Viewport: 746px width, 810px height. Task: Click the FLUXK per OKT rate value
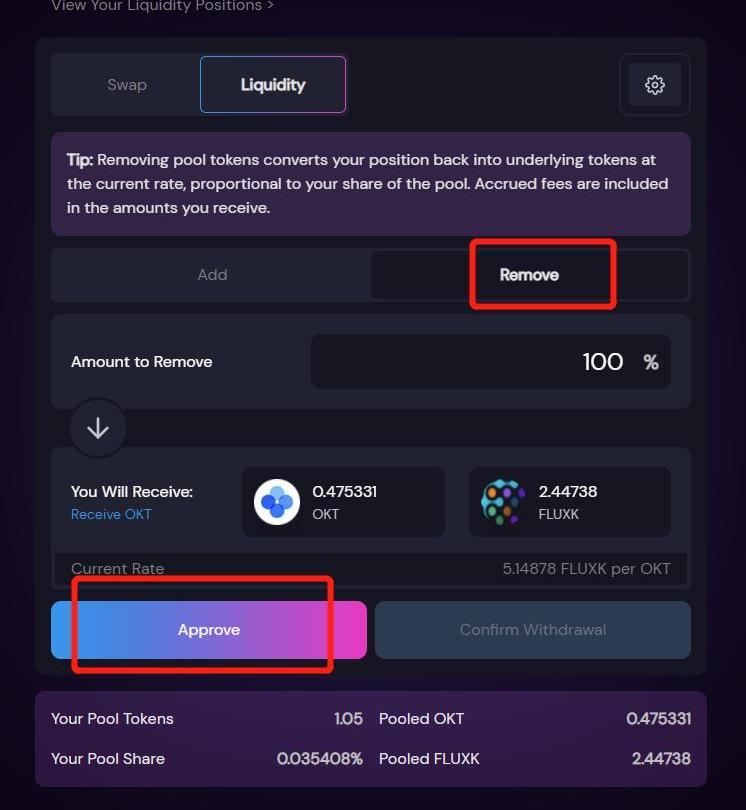click(x=586, y=569)
